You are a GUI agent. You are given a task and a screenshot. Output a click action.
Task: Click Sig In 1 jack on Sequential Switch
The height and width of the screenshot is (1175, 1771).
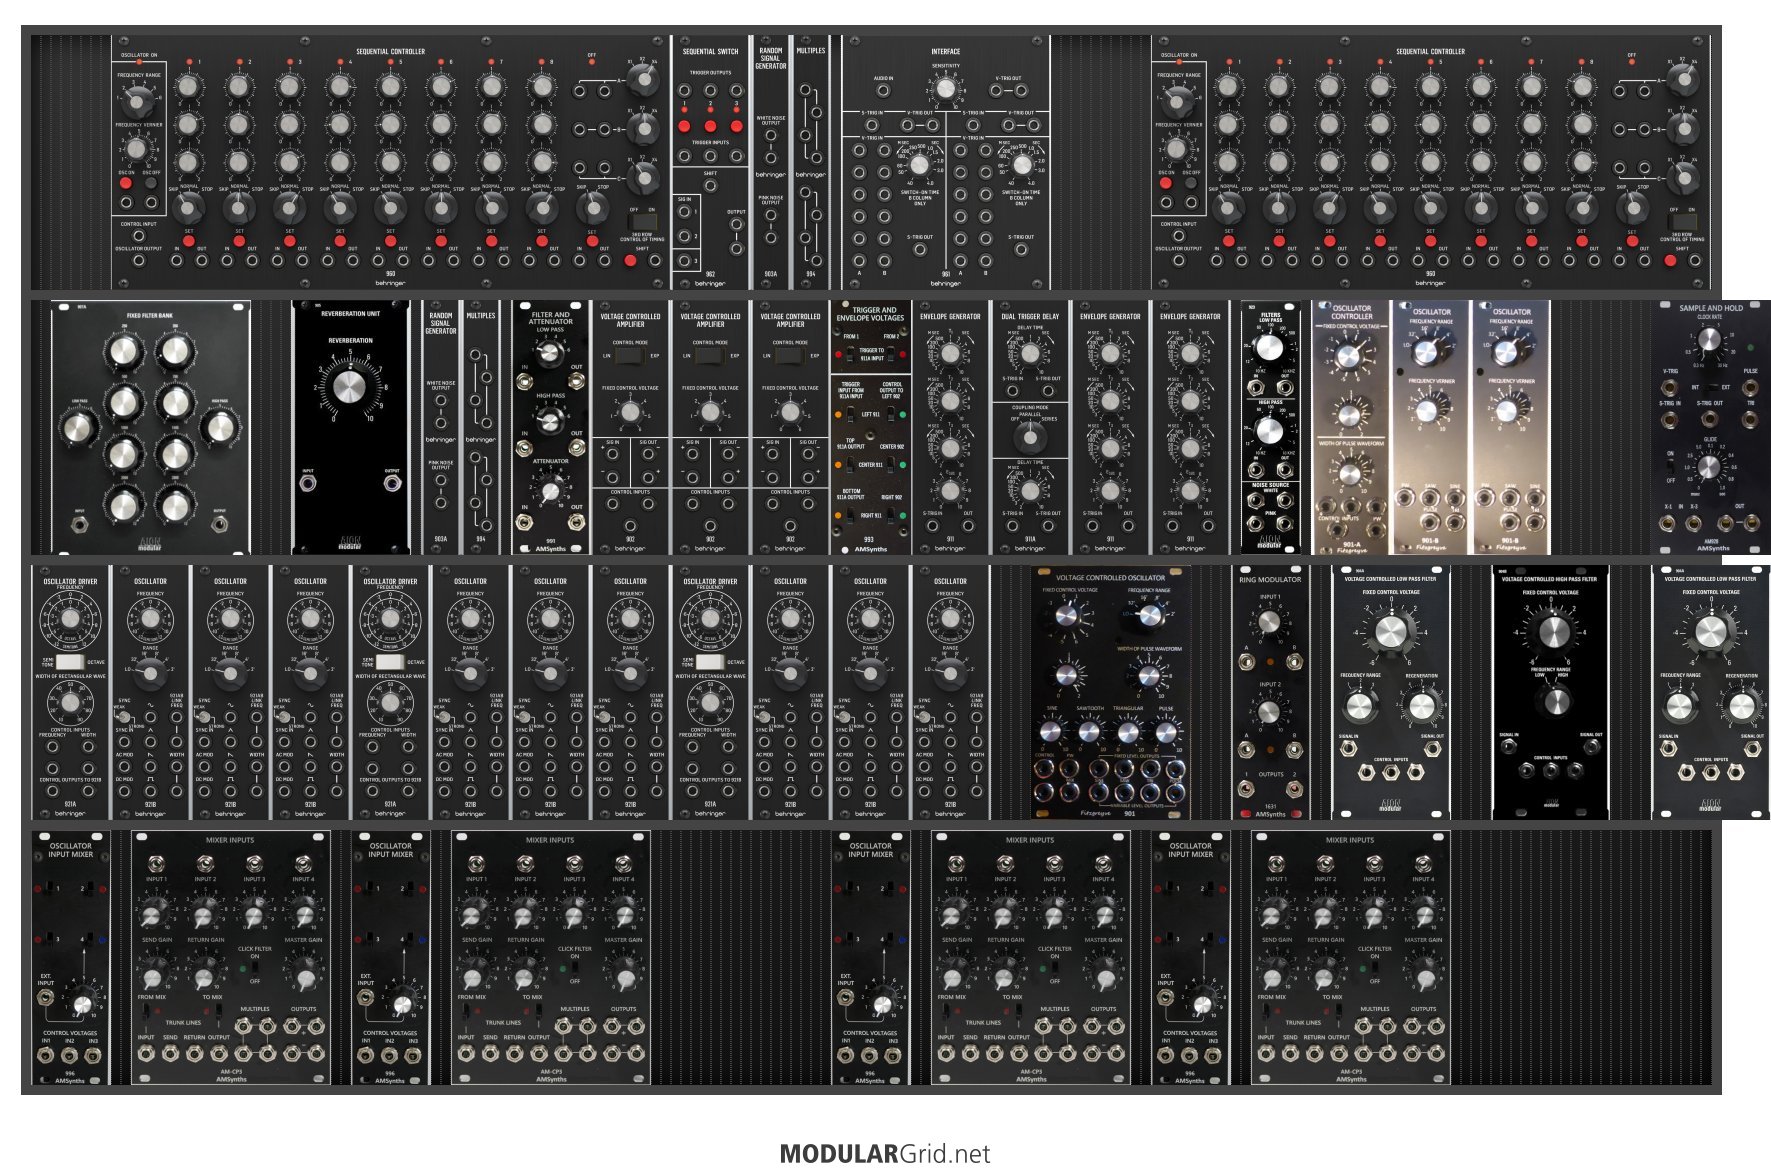coord(686,212)
